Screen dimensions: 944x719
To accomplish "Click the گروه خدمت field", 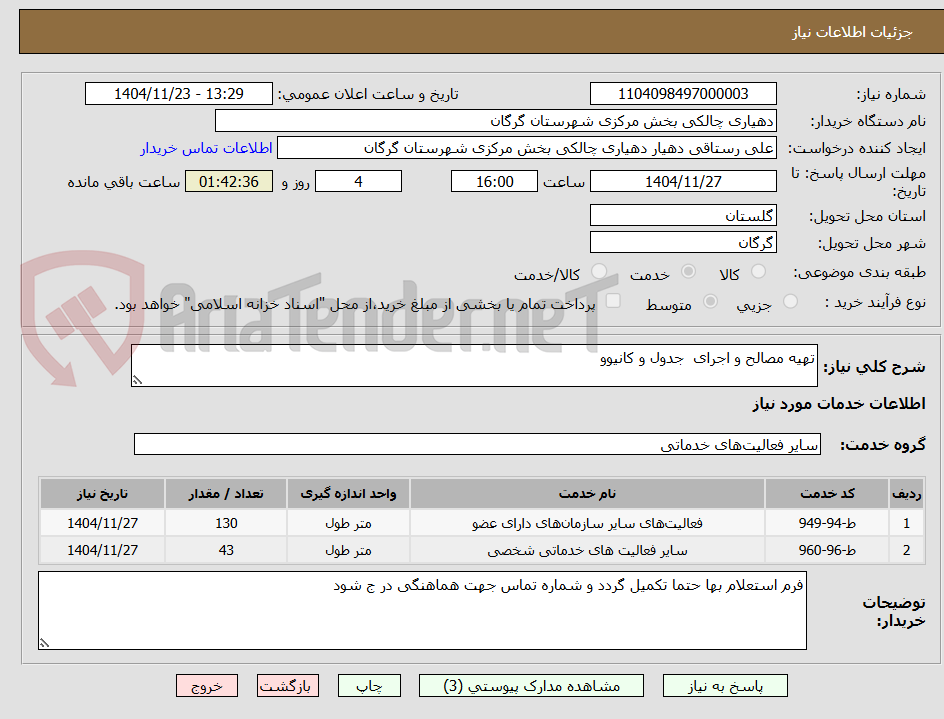I will click(477, 444).
